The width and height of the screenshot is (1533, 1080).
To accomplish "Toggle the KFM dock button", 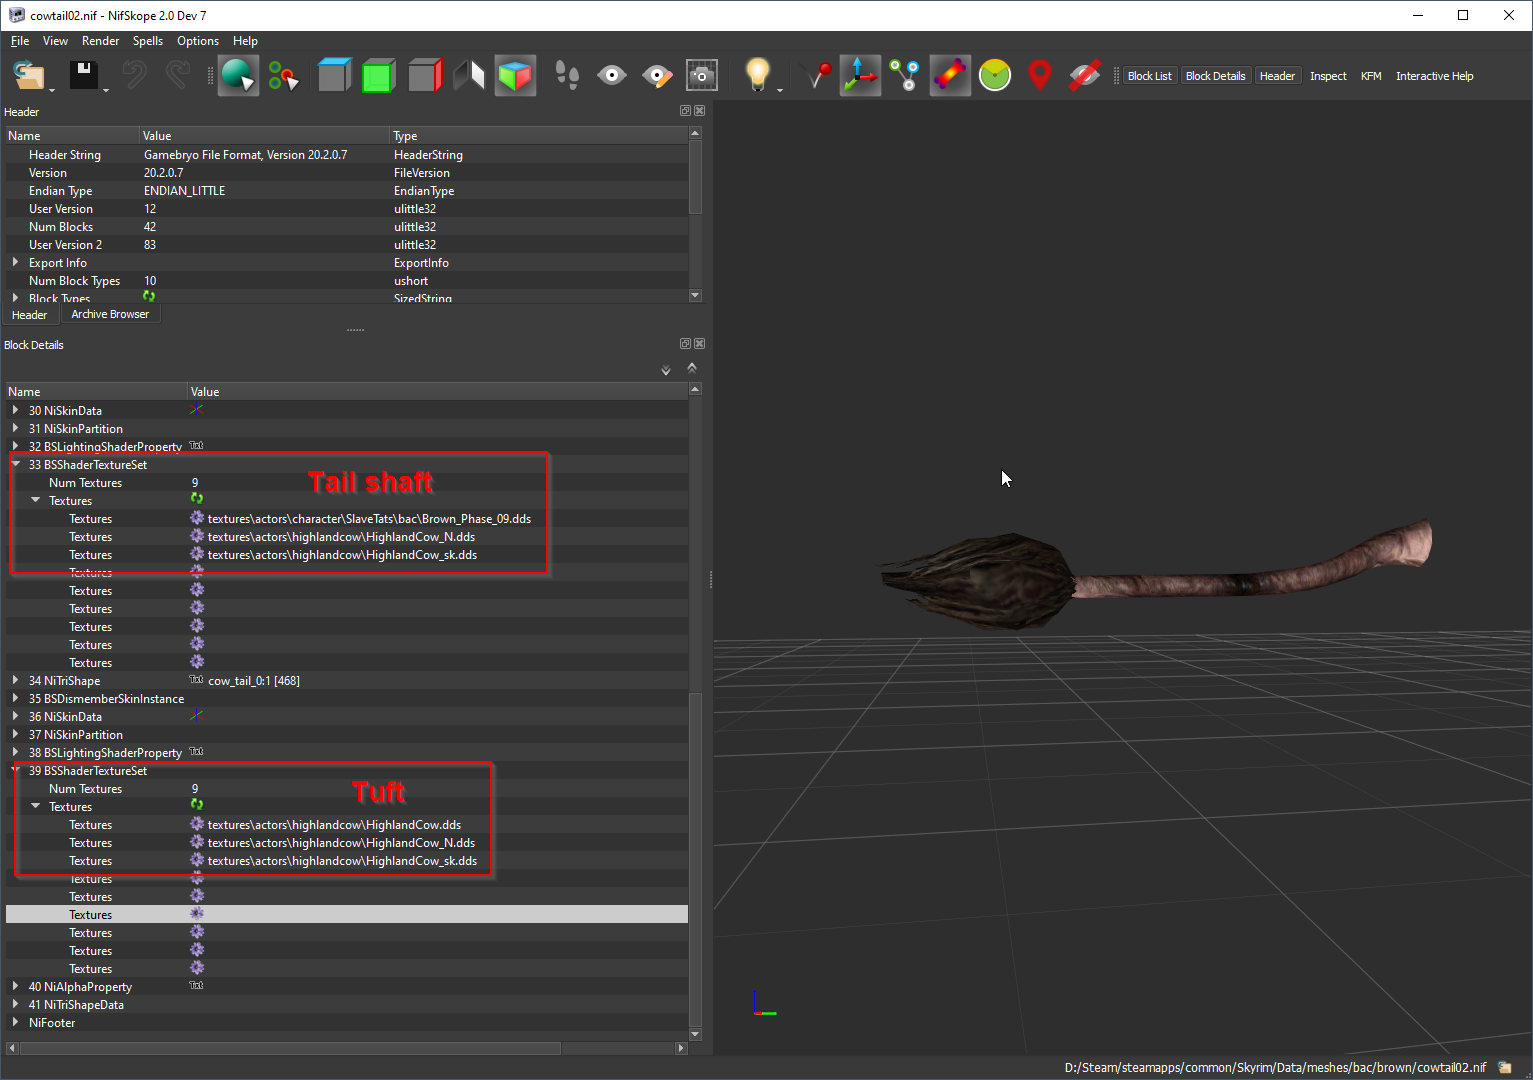I will click(x=1371, y=76).
